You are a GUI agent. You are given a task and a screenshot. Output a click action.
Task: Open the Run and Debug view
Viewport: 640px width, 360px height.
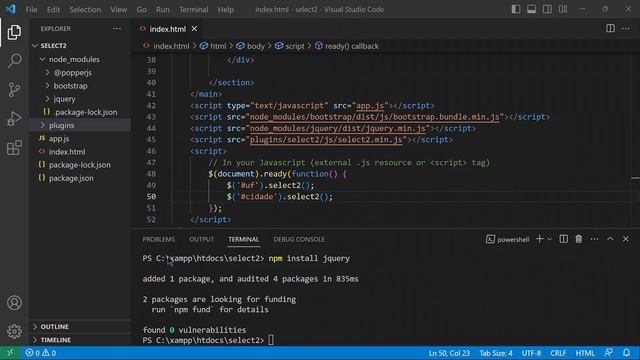[14, 119]
